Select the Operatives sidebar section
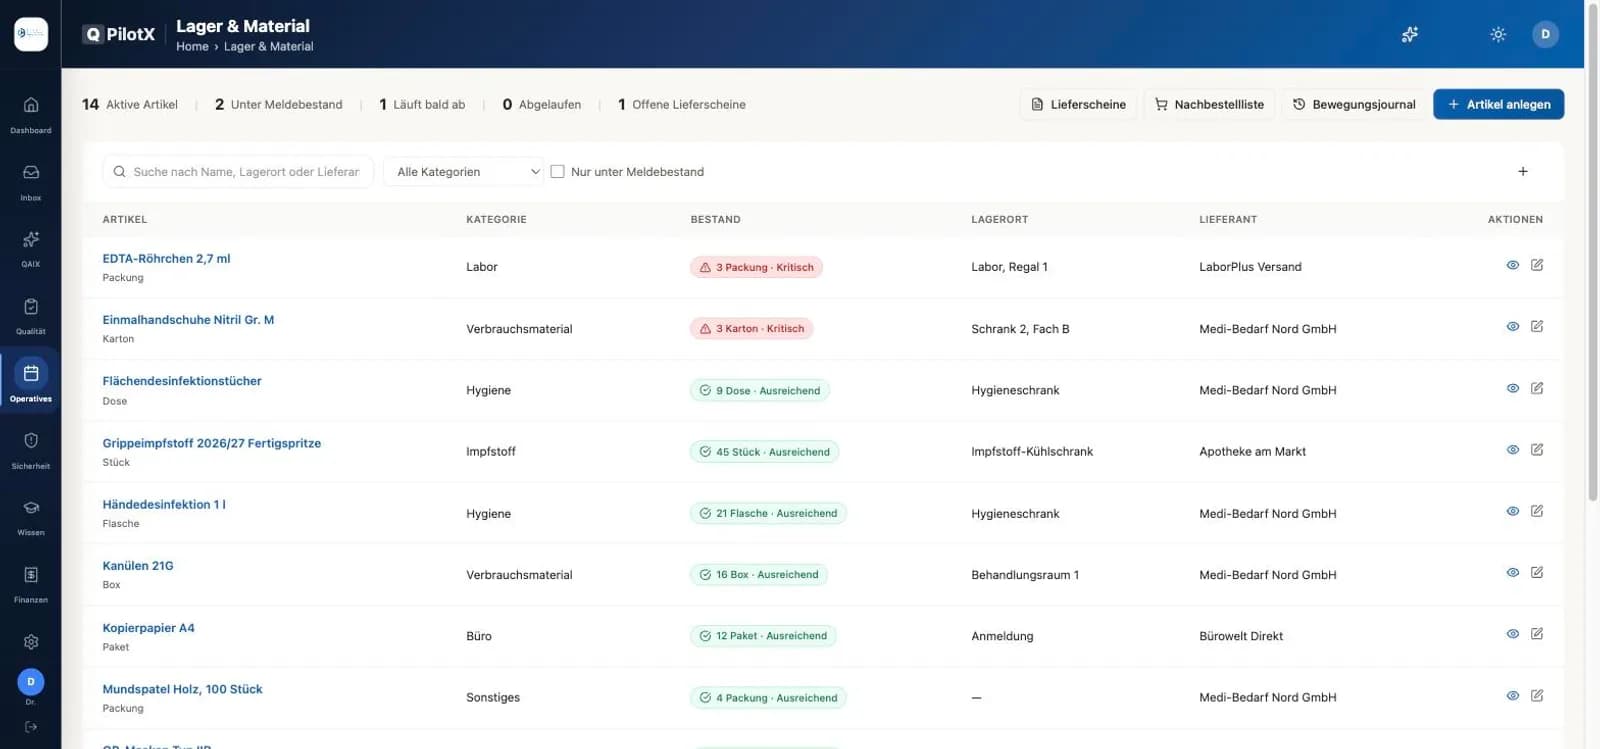Image resolution: width=1600 pixels, height=749 pixels. (x=31, y=381)
